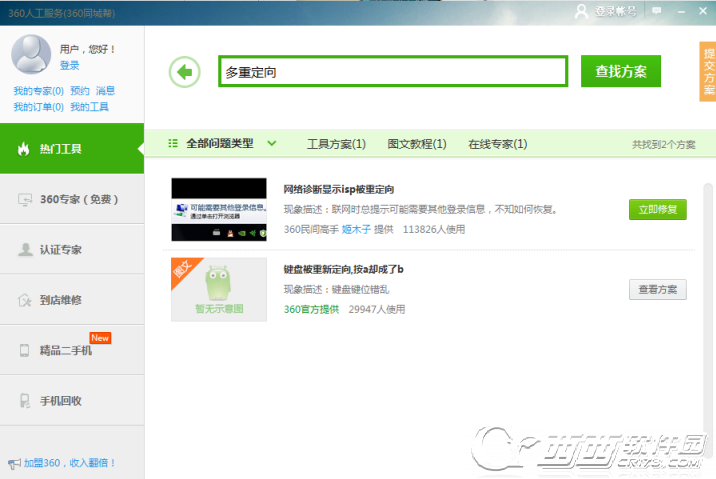This screenshot has width=716, height=479.
Task: Click the New badge on 精品二手机
Action: pos(100,338)
